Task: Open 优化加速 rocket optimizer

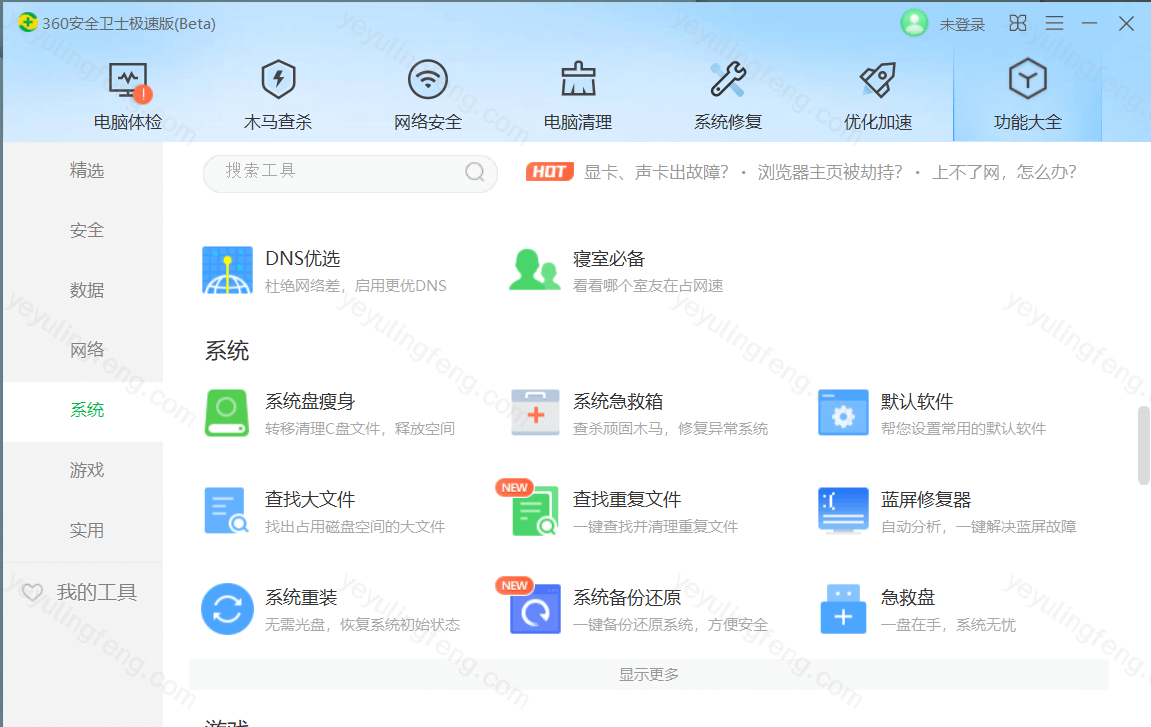Action: pyautogui.click(x=878, y=95)
